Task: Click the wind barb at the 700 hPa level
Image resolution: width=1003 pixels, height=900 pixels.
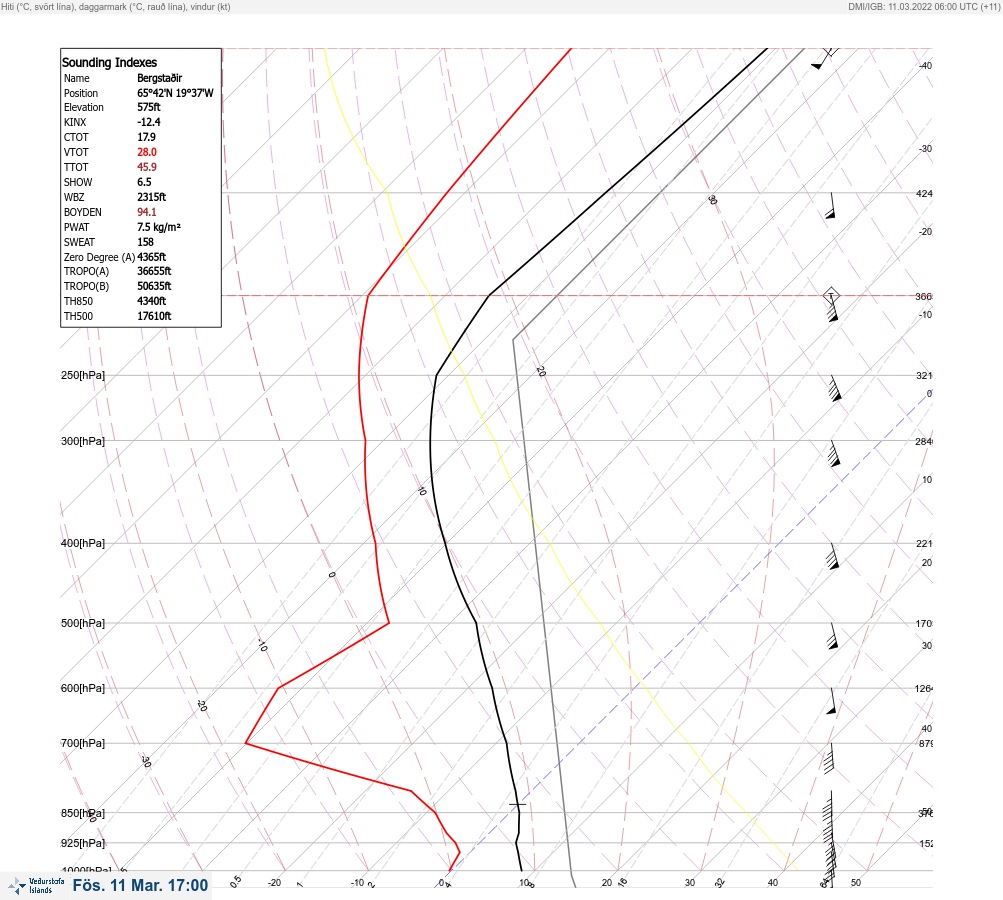Action: tap(829, 758)
